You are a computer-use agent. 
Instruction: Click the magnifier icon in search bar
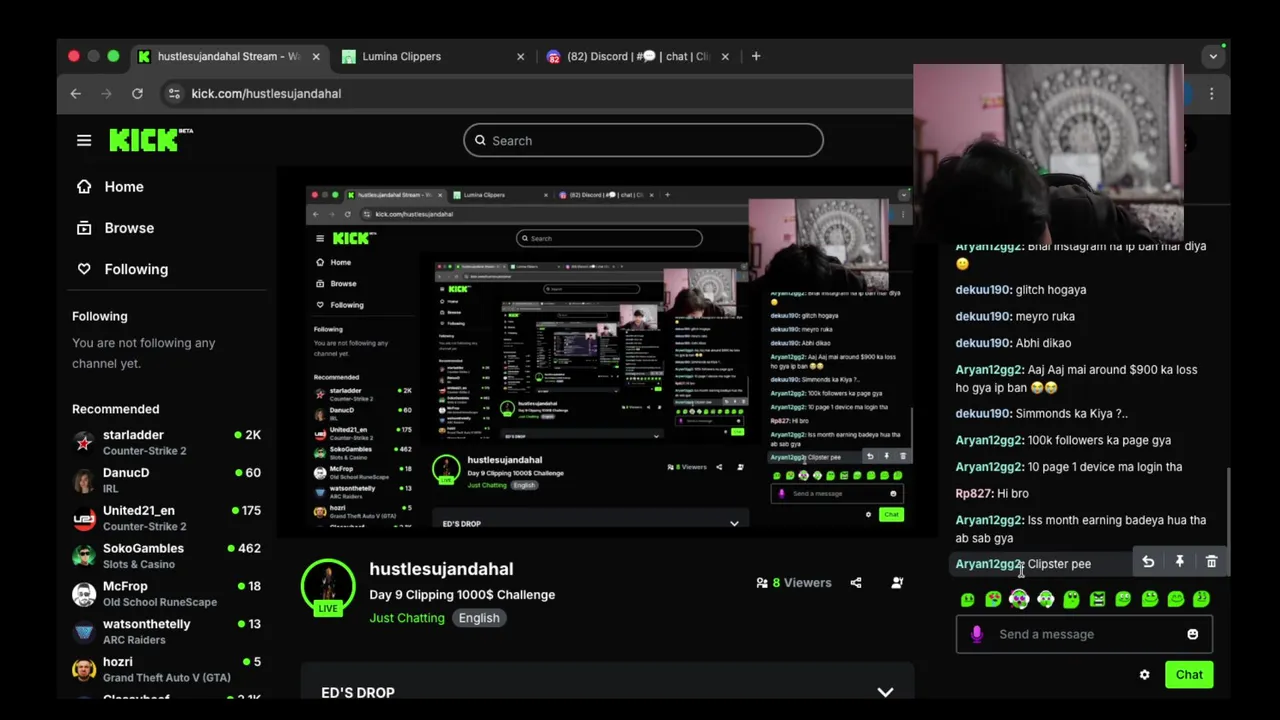tap(480, 141)
